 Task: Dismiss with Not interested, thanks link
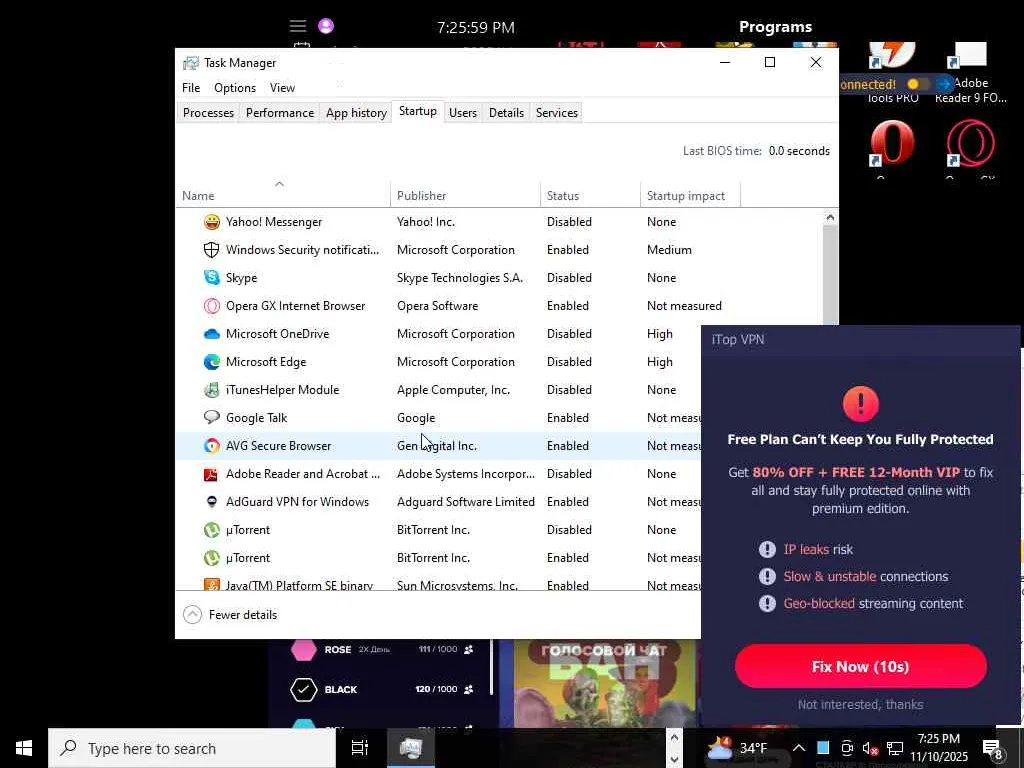[x=860, y=705]
